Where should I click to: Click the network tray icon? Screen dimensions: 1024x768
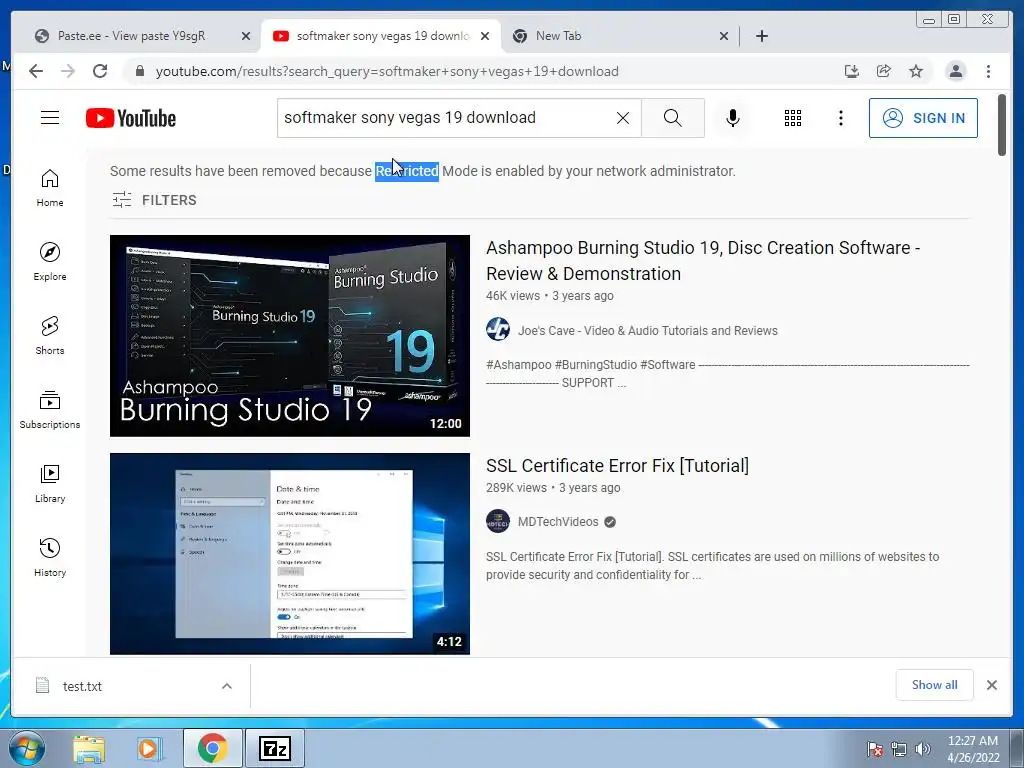pos(899,749)
